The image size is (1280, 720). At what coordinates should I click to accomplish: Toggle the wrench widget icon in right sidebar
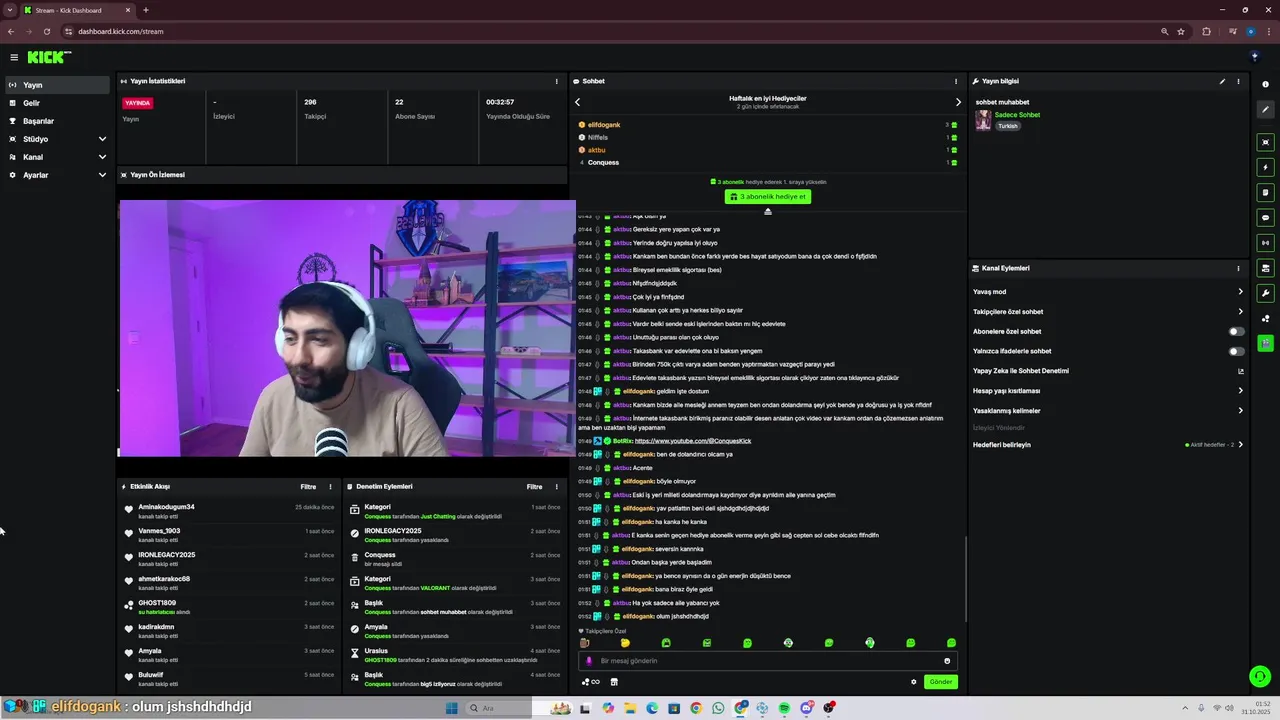click(x=1266, y=293)
